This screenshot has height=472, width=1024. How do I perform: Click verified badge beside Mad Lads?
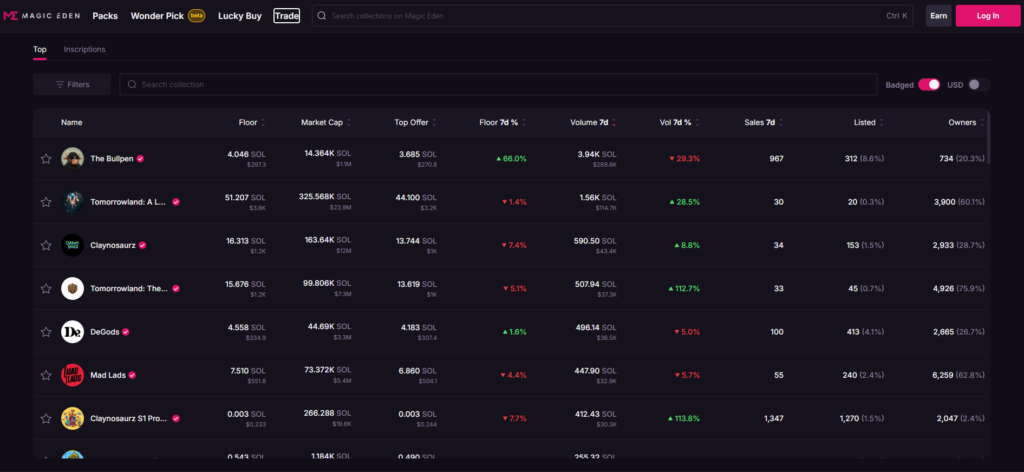tap(132, 375)
